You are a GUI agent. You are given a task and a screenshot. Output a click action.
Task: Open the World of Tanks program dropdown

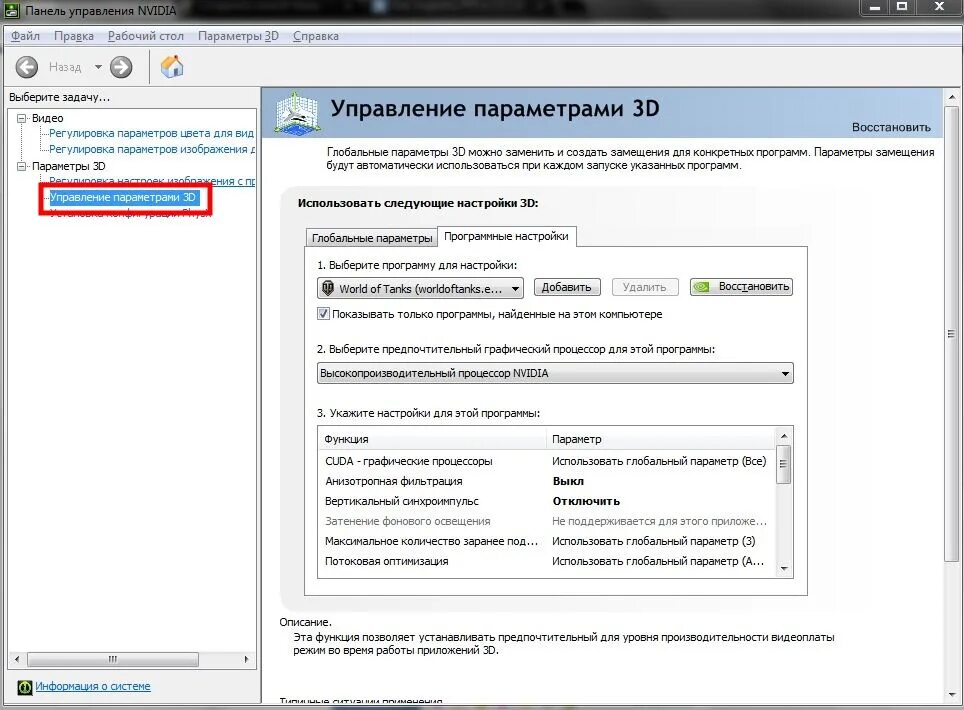421,288
